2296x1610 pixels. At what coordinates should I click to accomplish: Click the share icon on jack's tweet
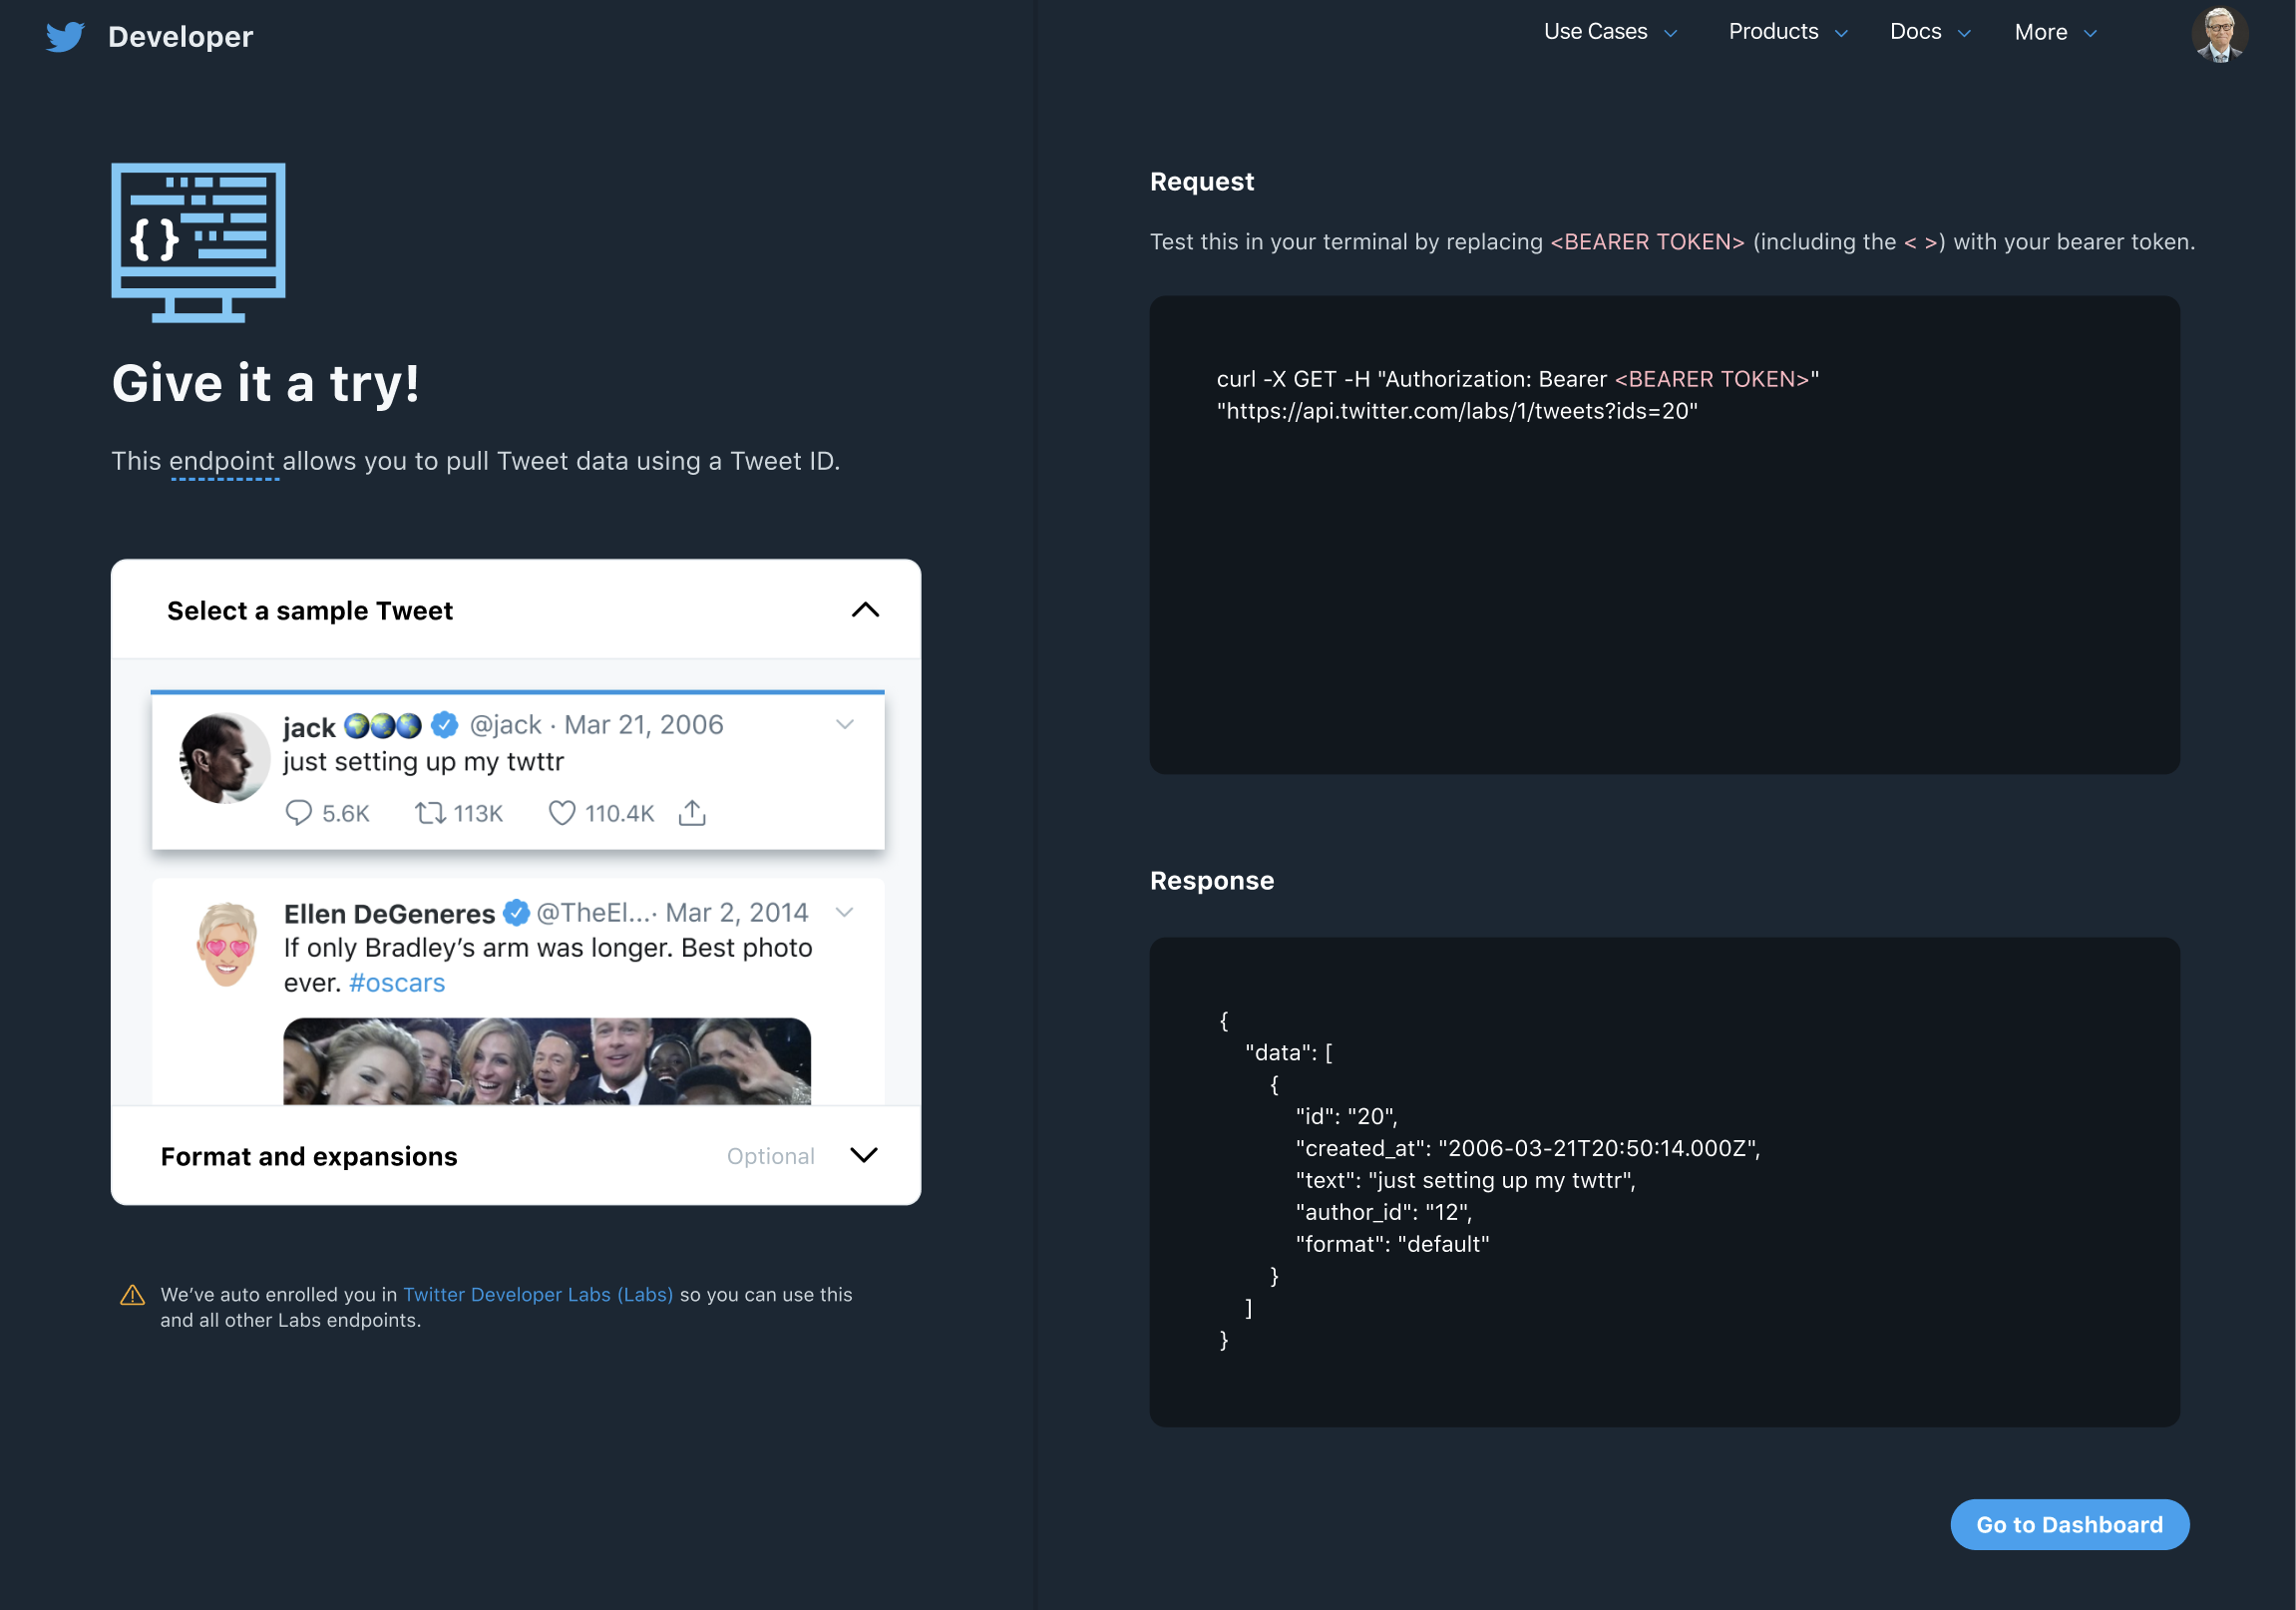[x=692, y=812]
